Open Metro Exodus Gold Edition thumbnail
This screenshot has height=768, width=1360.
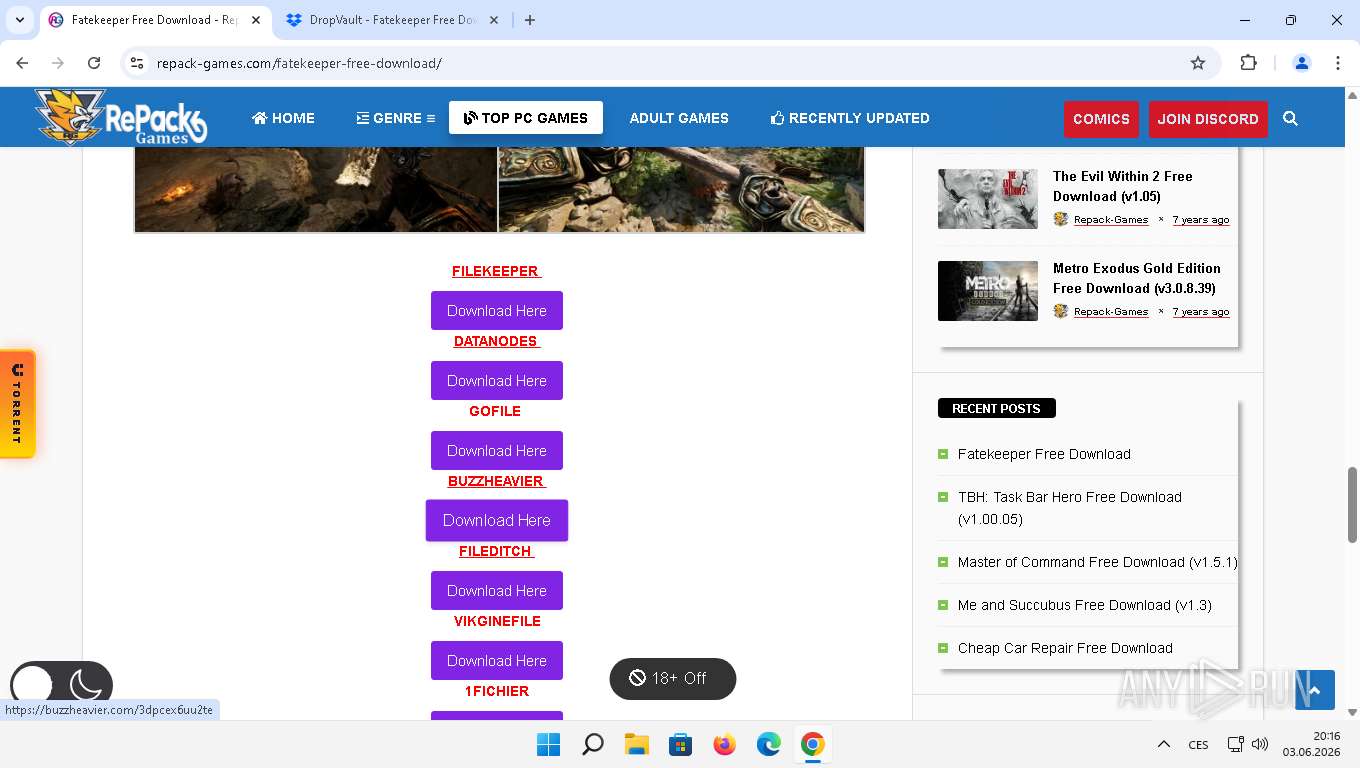pos(988,291)
